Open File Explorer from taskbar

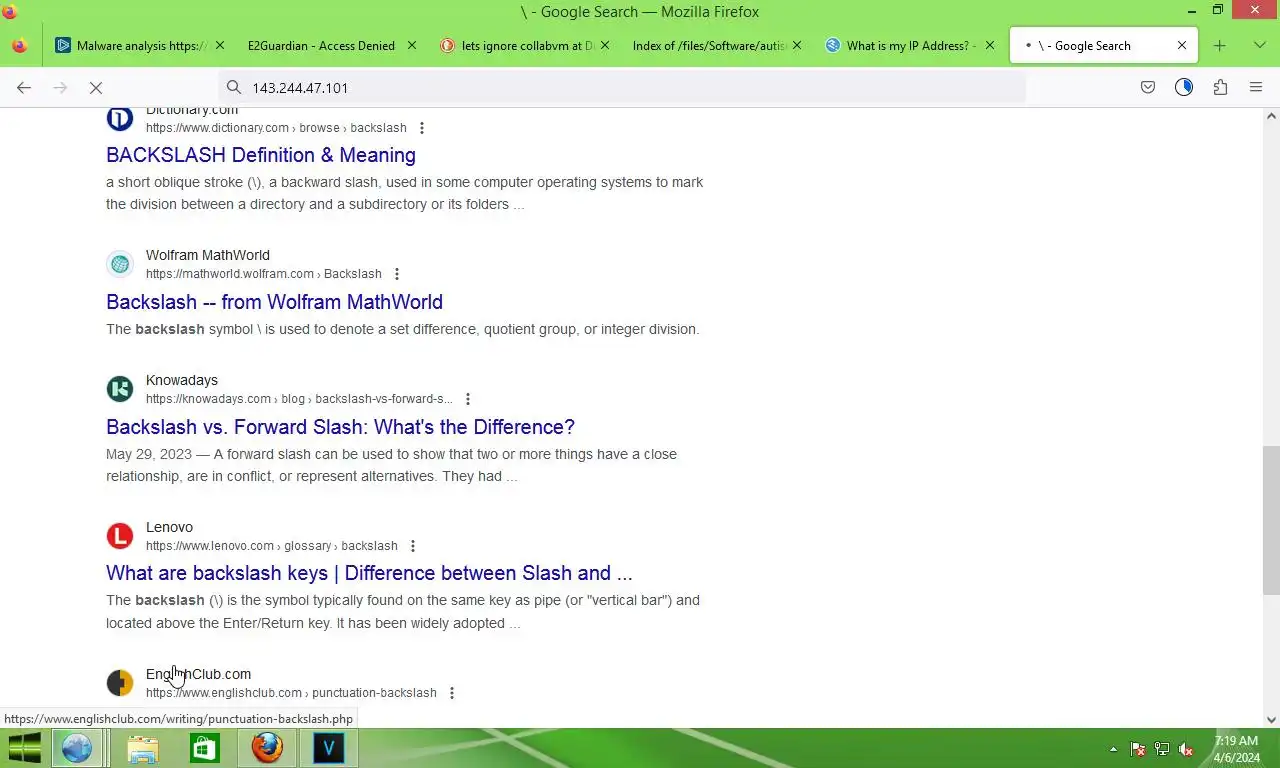tap(143, 748)
